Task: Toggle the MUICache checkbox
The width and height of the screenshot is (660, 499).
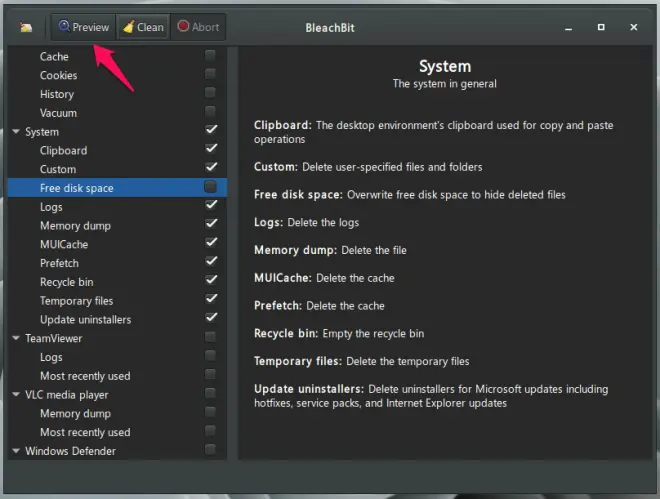Action: point(211,242)
